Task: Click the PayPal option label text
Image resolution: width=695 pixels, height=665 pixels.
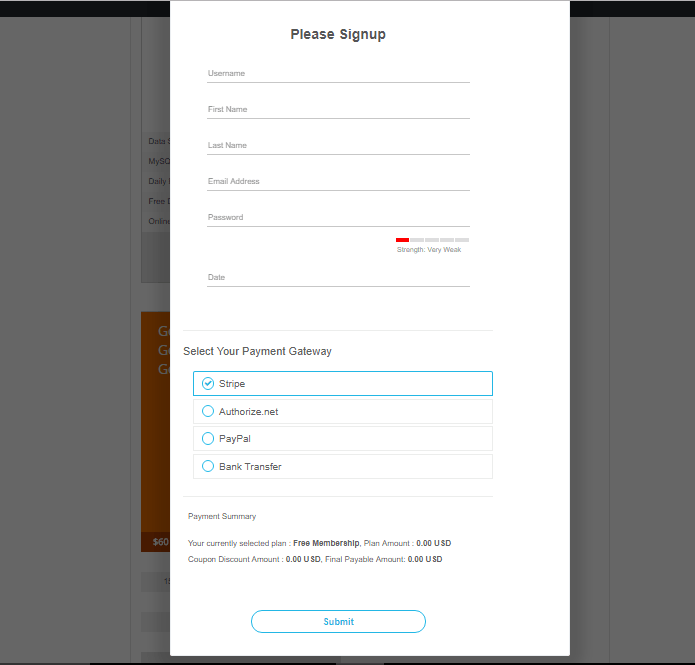Action: point(234,438)
